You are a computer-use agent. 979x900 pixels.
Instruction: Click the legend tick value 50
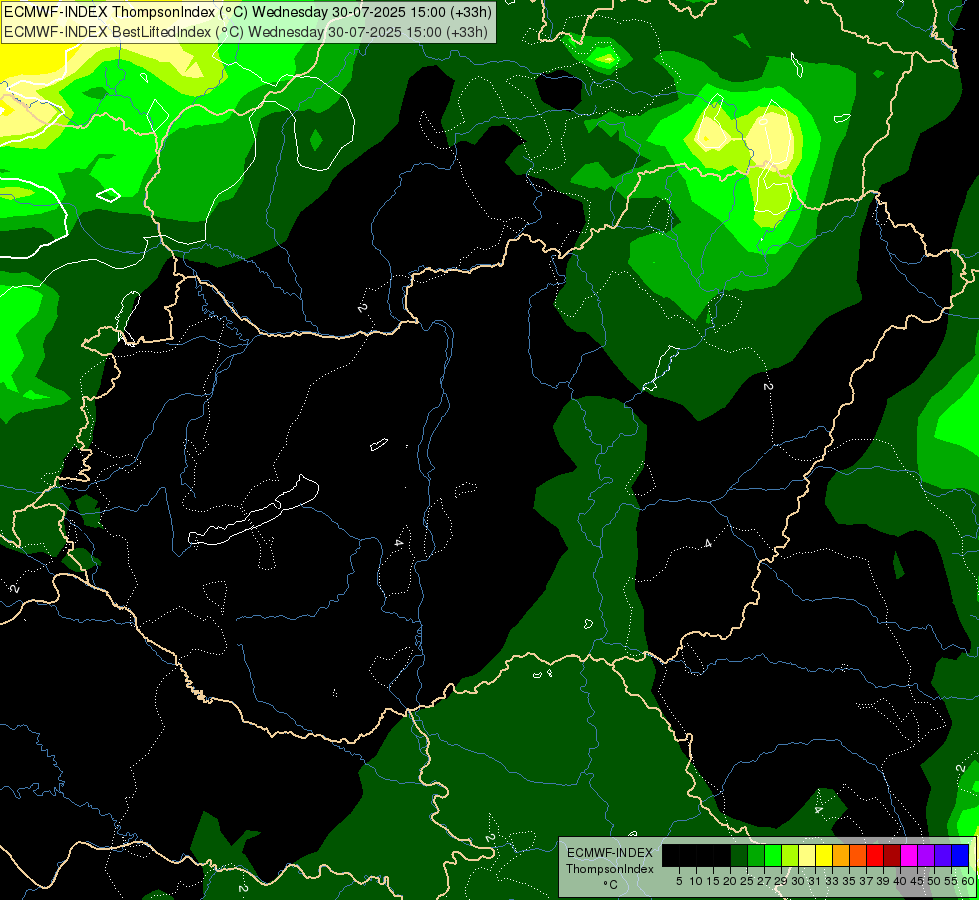[x=933, y=881]
